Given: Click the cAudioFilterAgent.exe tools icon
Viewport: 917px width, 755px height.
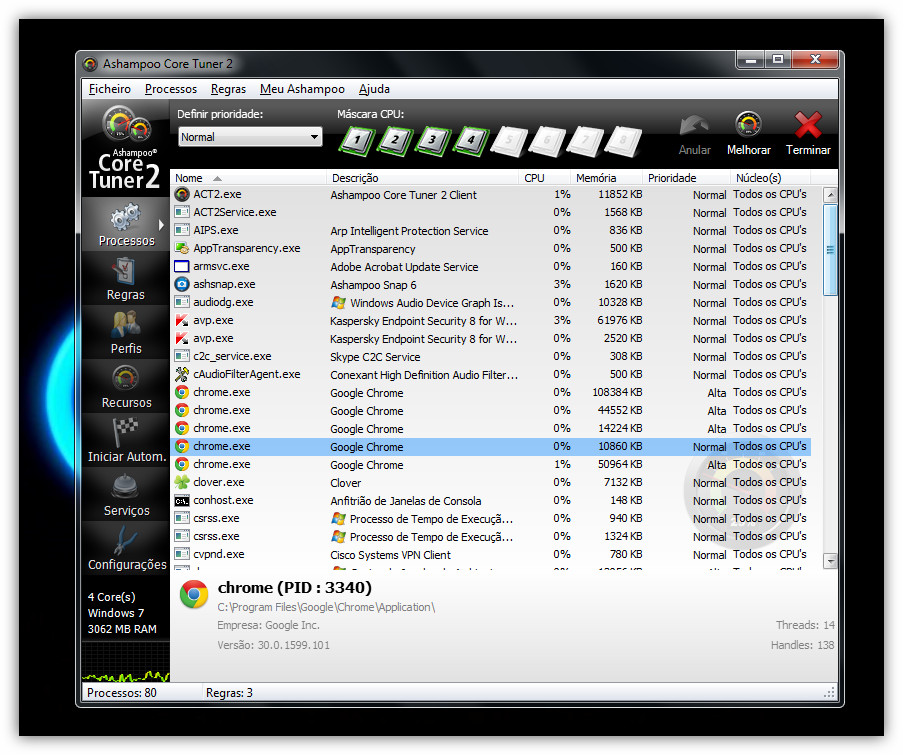Looking at the screenshot, I should pyautogui.click(x=182, y=375).
